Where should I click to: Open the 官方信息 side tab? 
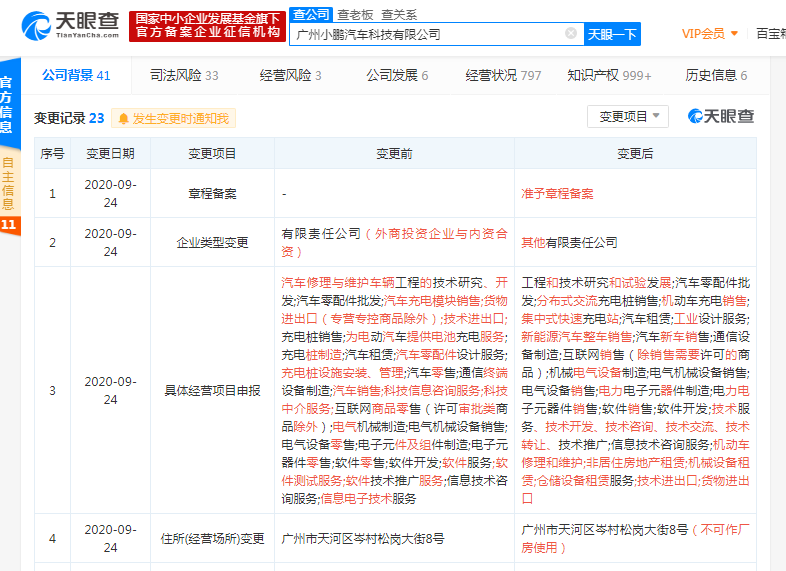[8, 104]
